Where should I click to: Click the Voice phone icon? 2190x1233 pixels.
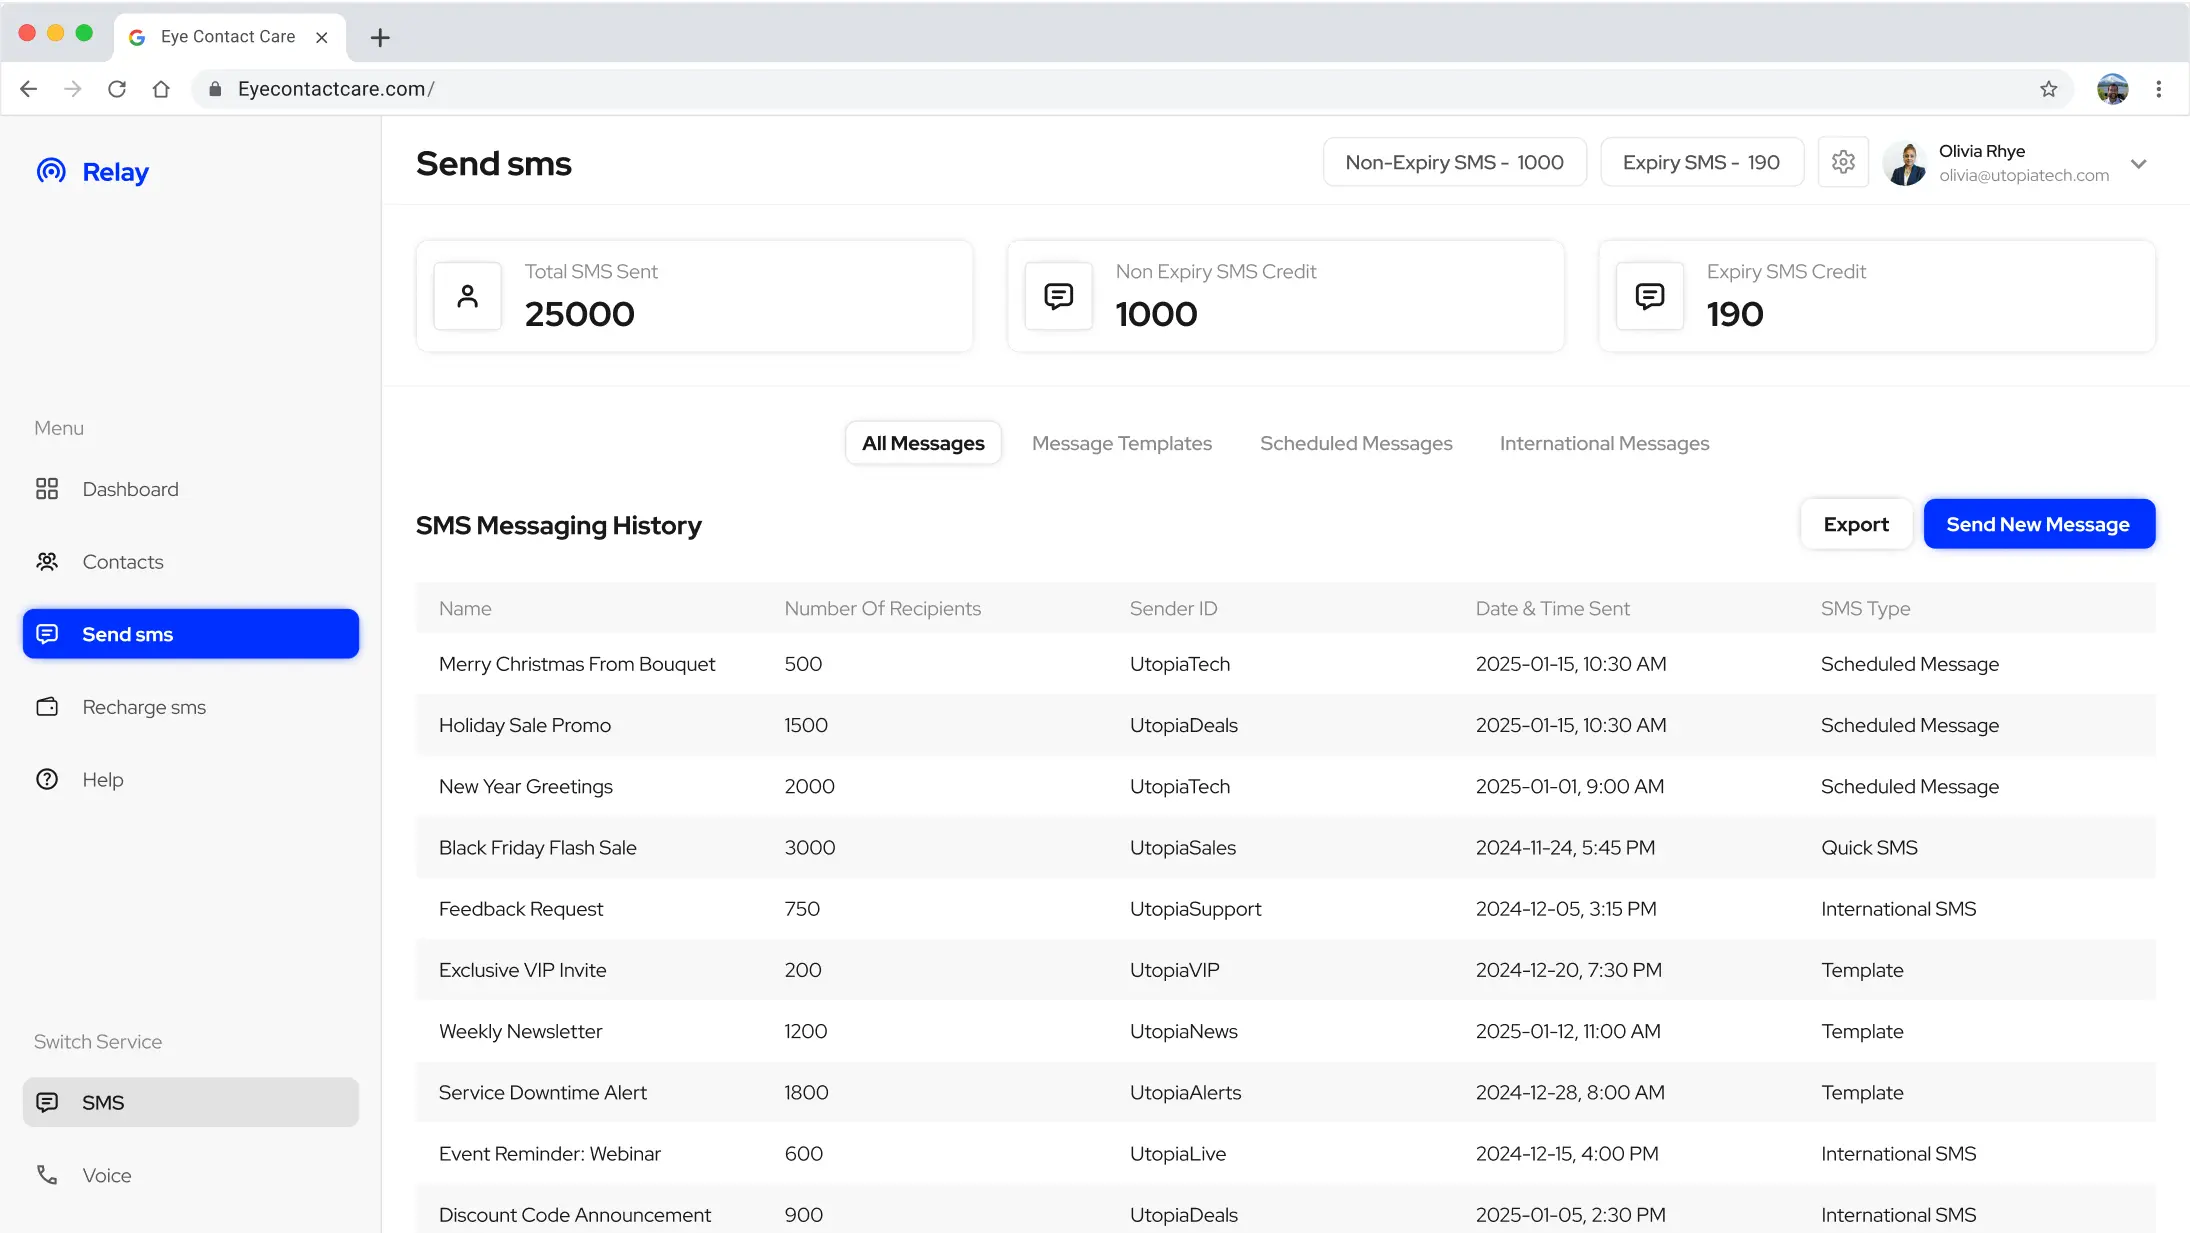[47, 1175]
